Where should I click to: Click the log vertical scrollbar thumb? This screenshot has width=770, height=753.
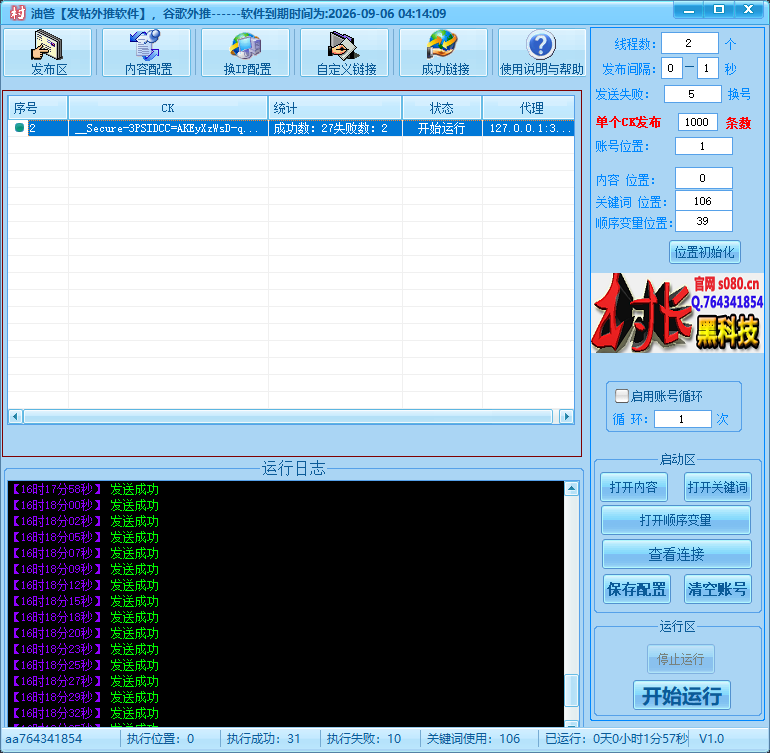571,690
